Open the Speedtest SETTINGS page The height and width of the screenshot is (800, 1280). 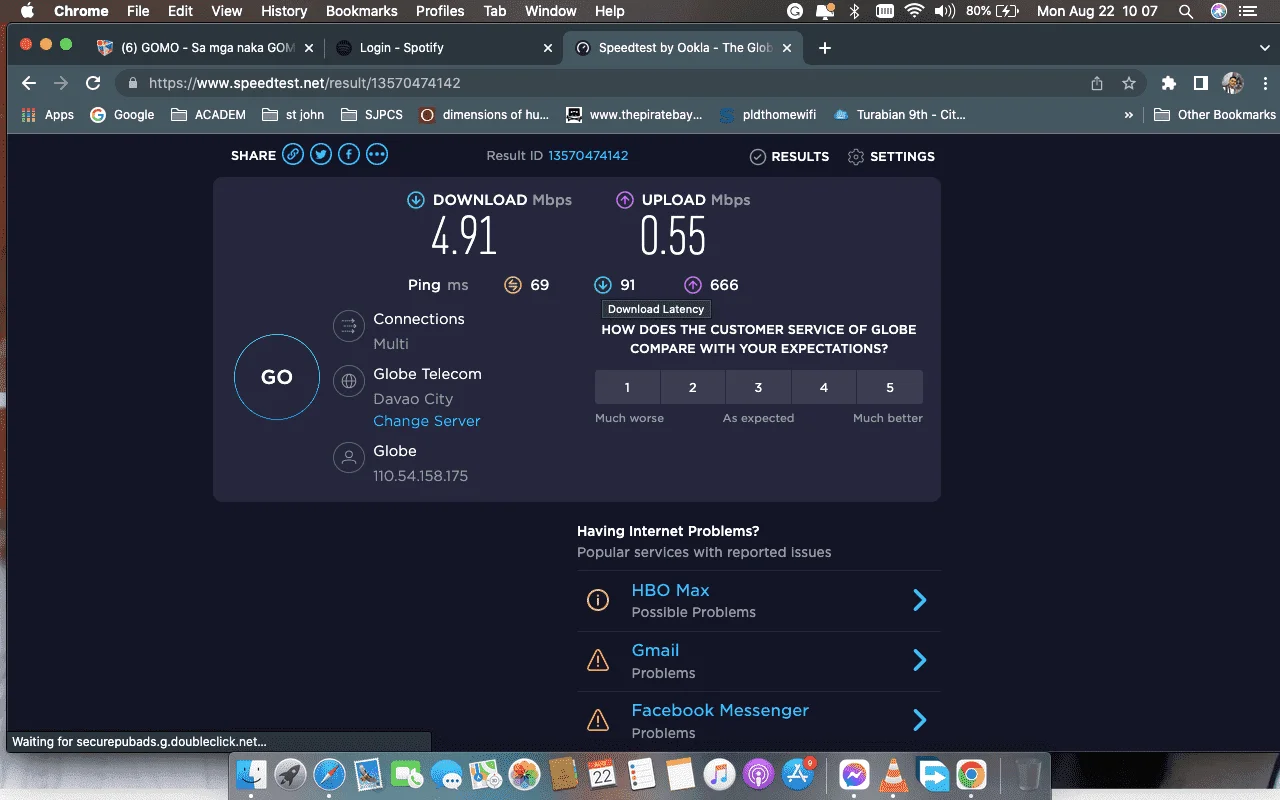coord(891,156)
